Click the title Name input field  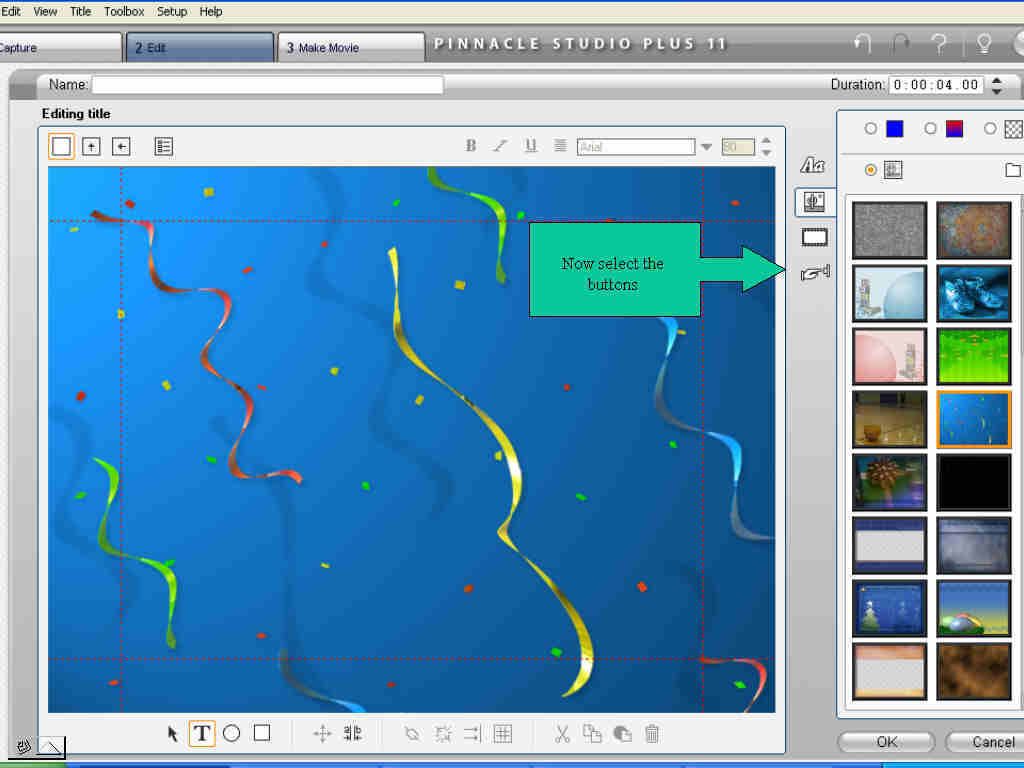pyautogui.click(x=267, y=85)
